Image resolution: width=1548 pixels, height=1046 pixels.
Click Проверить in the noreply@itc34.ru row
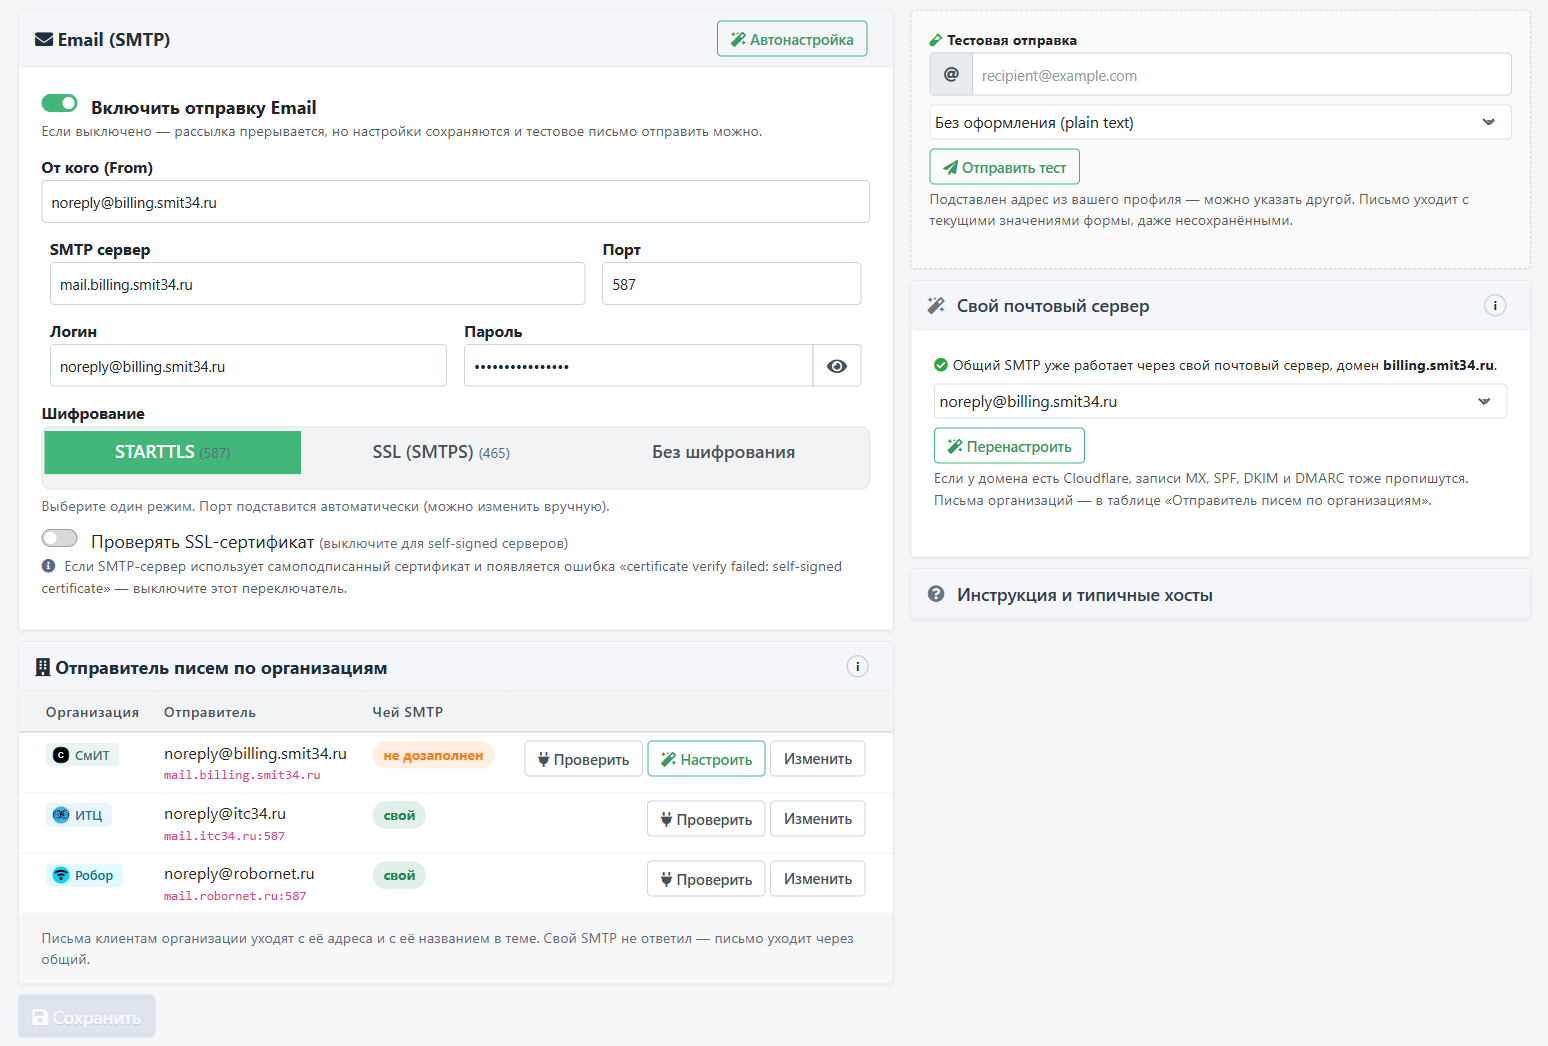click(x=707, y=819)
